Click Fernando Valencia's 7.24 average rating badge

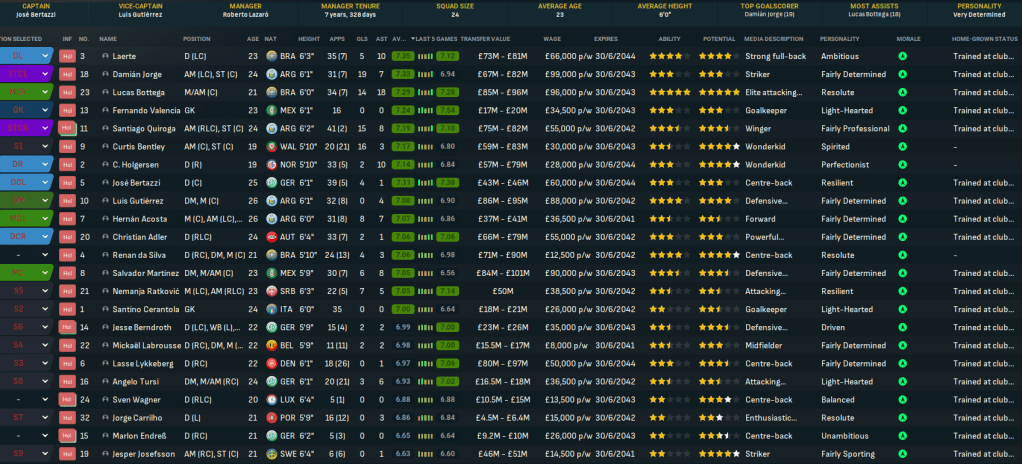[x=402, y=111]
